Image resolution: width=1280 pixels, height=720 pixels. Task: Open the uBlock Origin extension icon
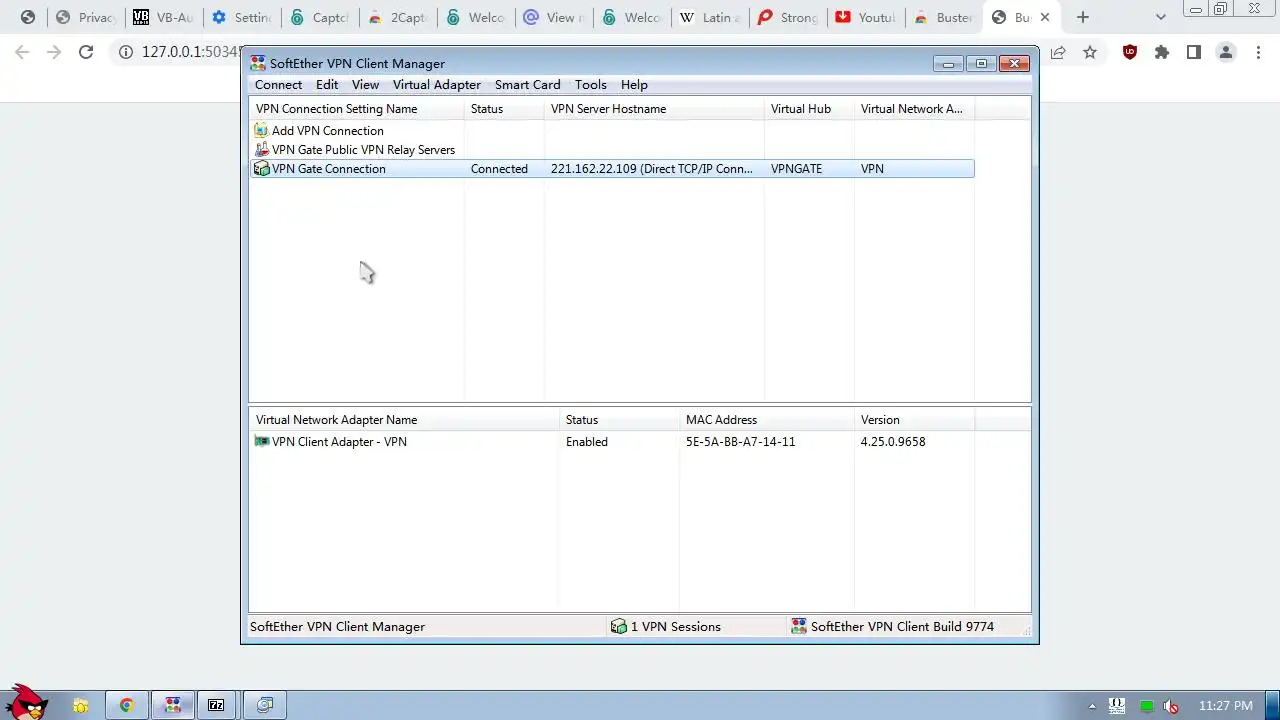click(1130, 52)
